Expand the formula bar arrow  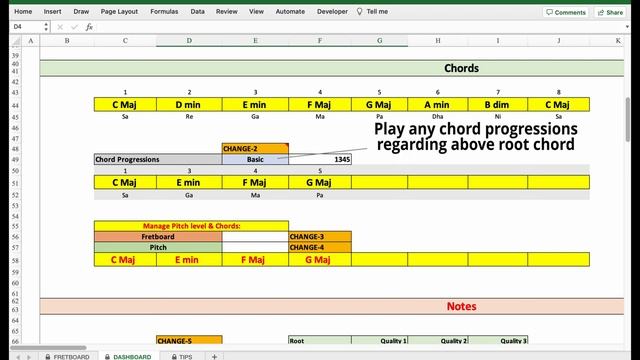627,27
